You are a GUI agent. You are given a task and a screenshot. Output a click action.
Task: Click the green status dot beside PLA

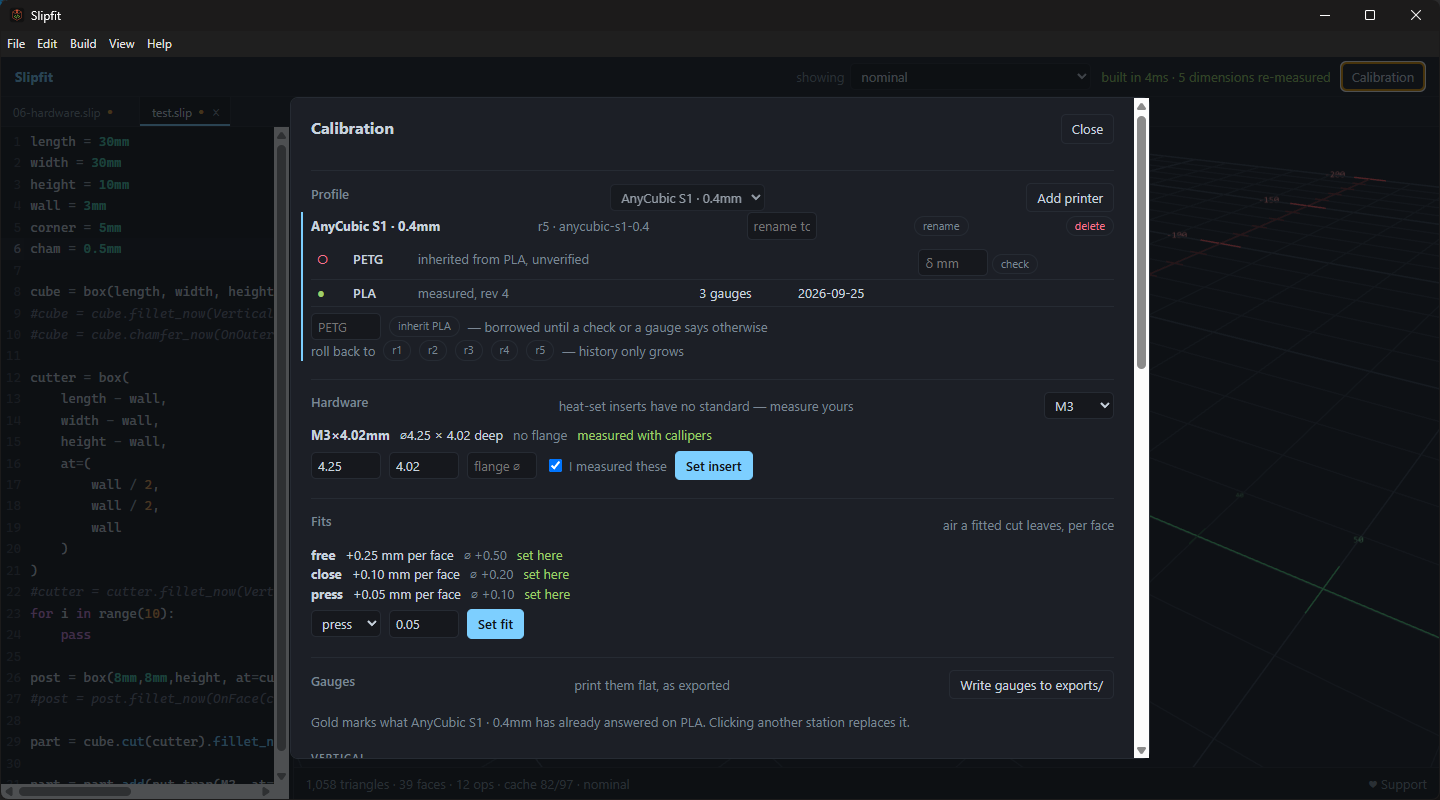(321, 294)
